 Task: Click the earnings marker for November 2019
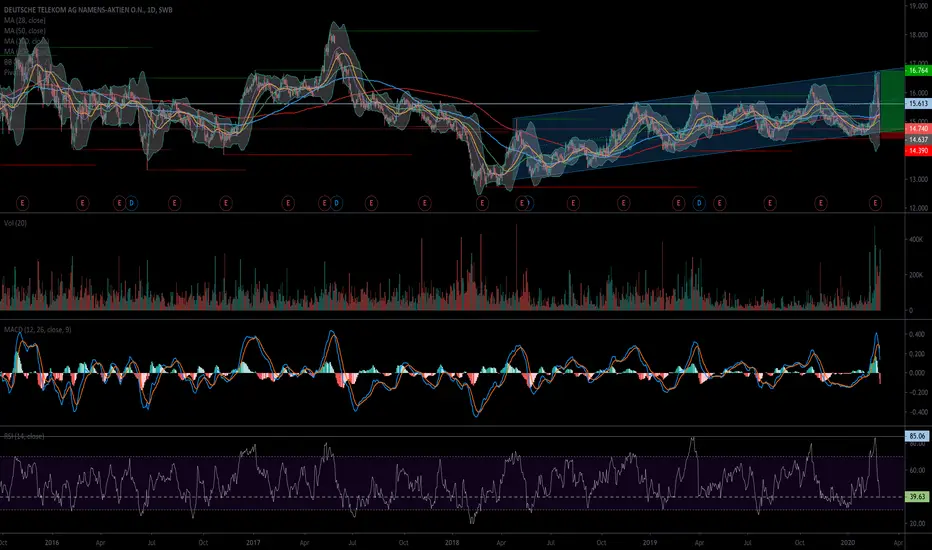click(x=821, y=203)
